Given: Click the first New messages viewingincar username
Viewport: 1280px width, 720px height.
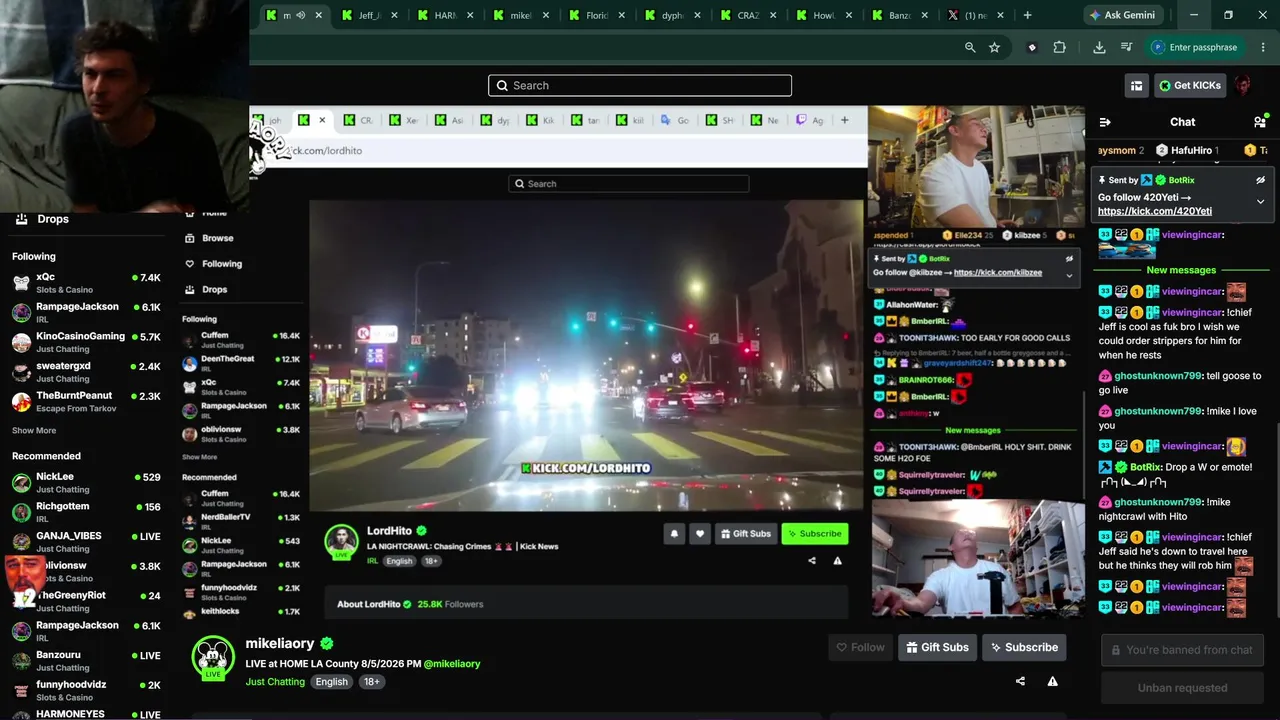Looking at the screenshot, I should pyautogui.click(x=1193, y=292).
